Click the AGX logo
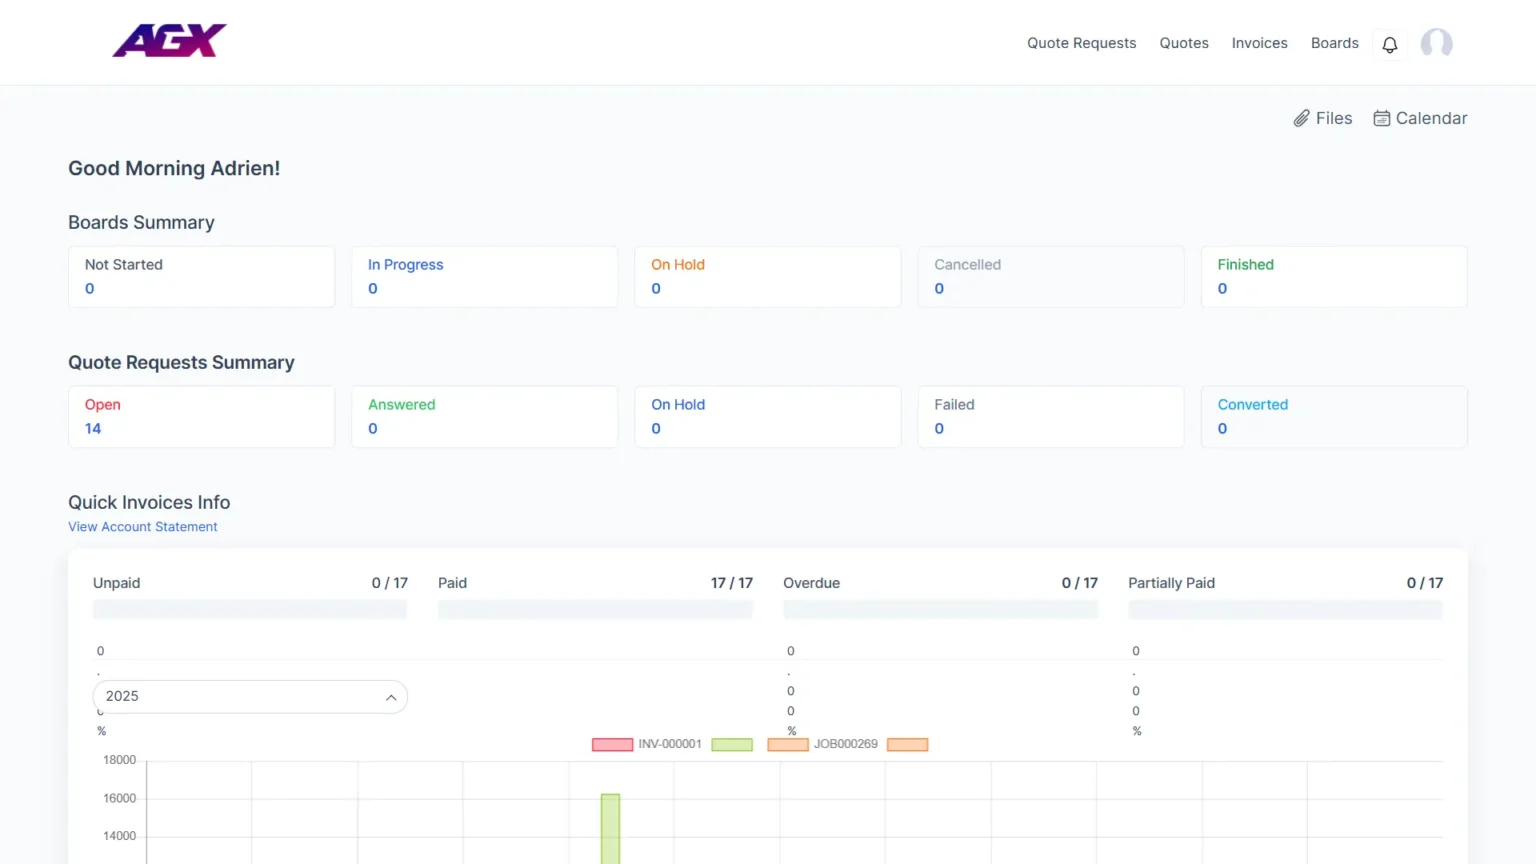Viewport: 1536px width, 864px height. coord(169,41)
